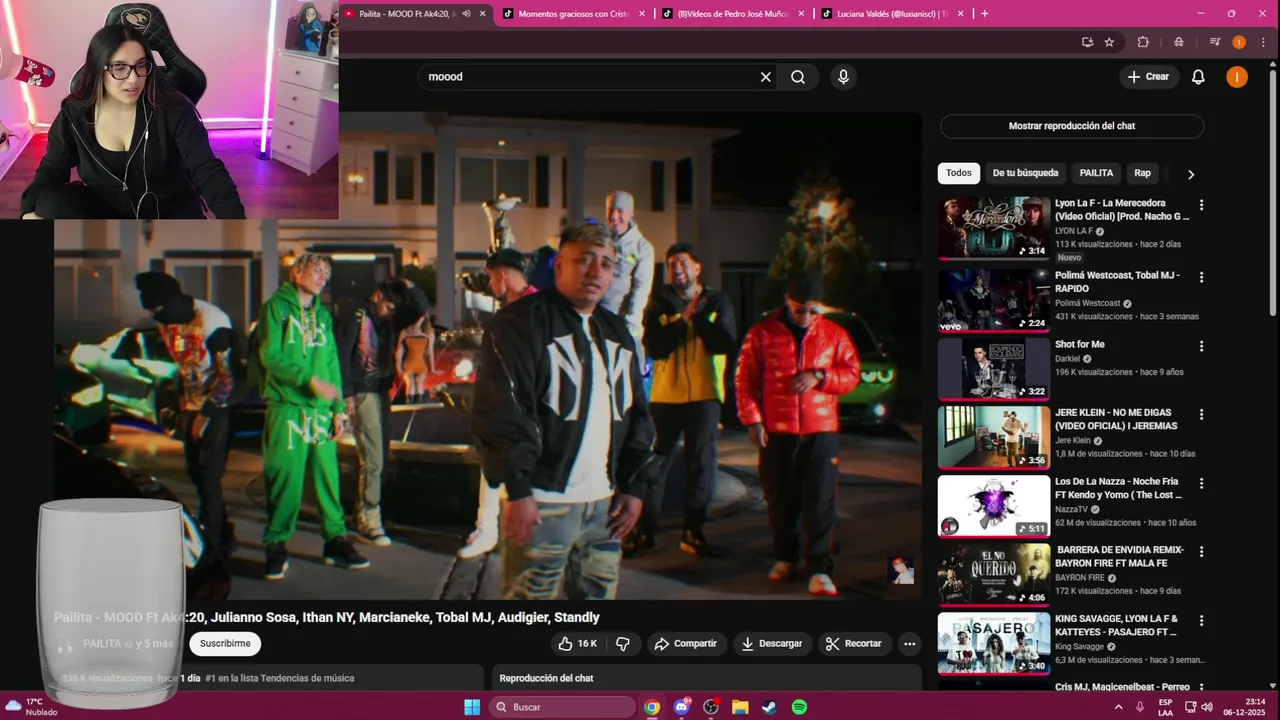
Task: Click install app icon in address bar
Action: click(x=1087, y=42)
